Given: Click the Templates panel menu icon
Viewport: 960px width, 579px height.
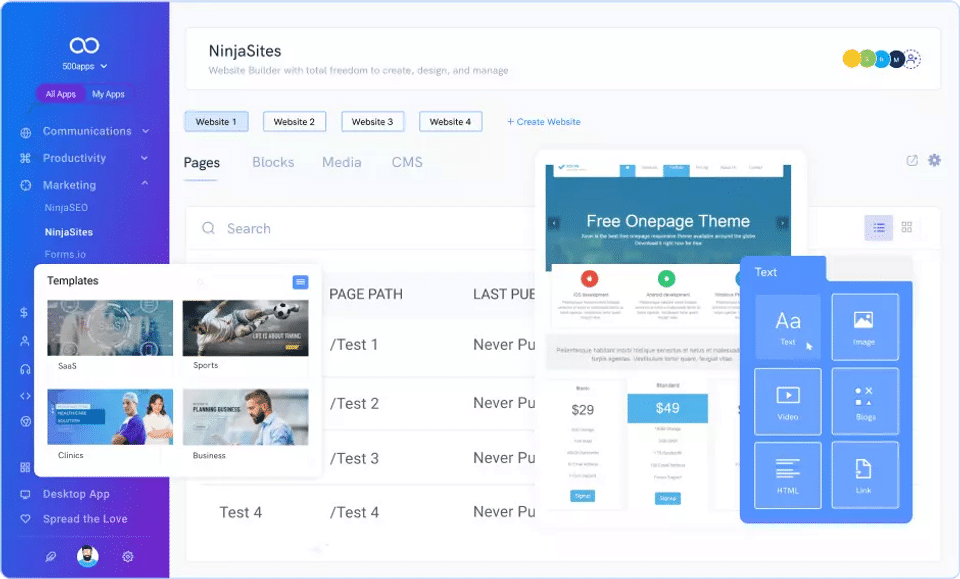Looking at the screenshot, I should point(300,282).
